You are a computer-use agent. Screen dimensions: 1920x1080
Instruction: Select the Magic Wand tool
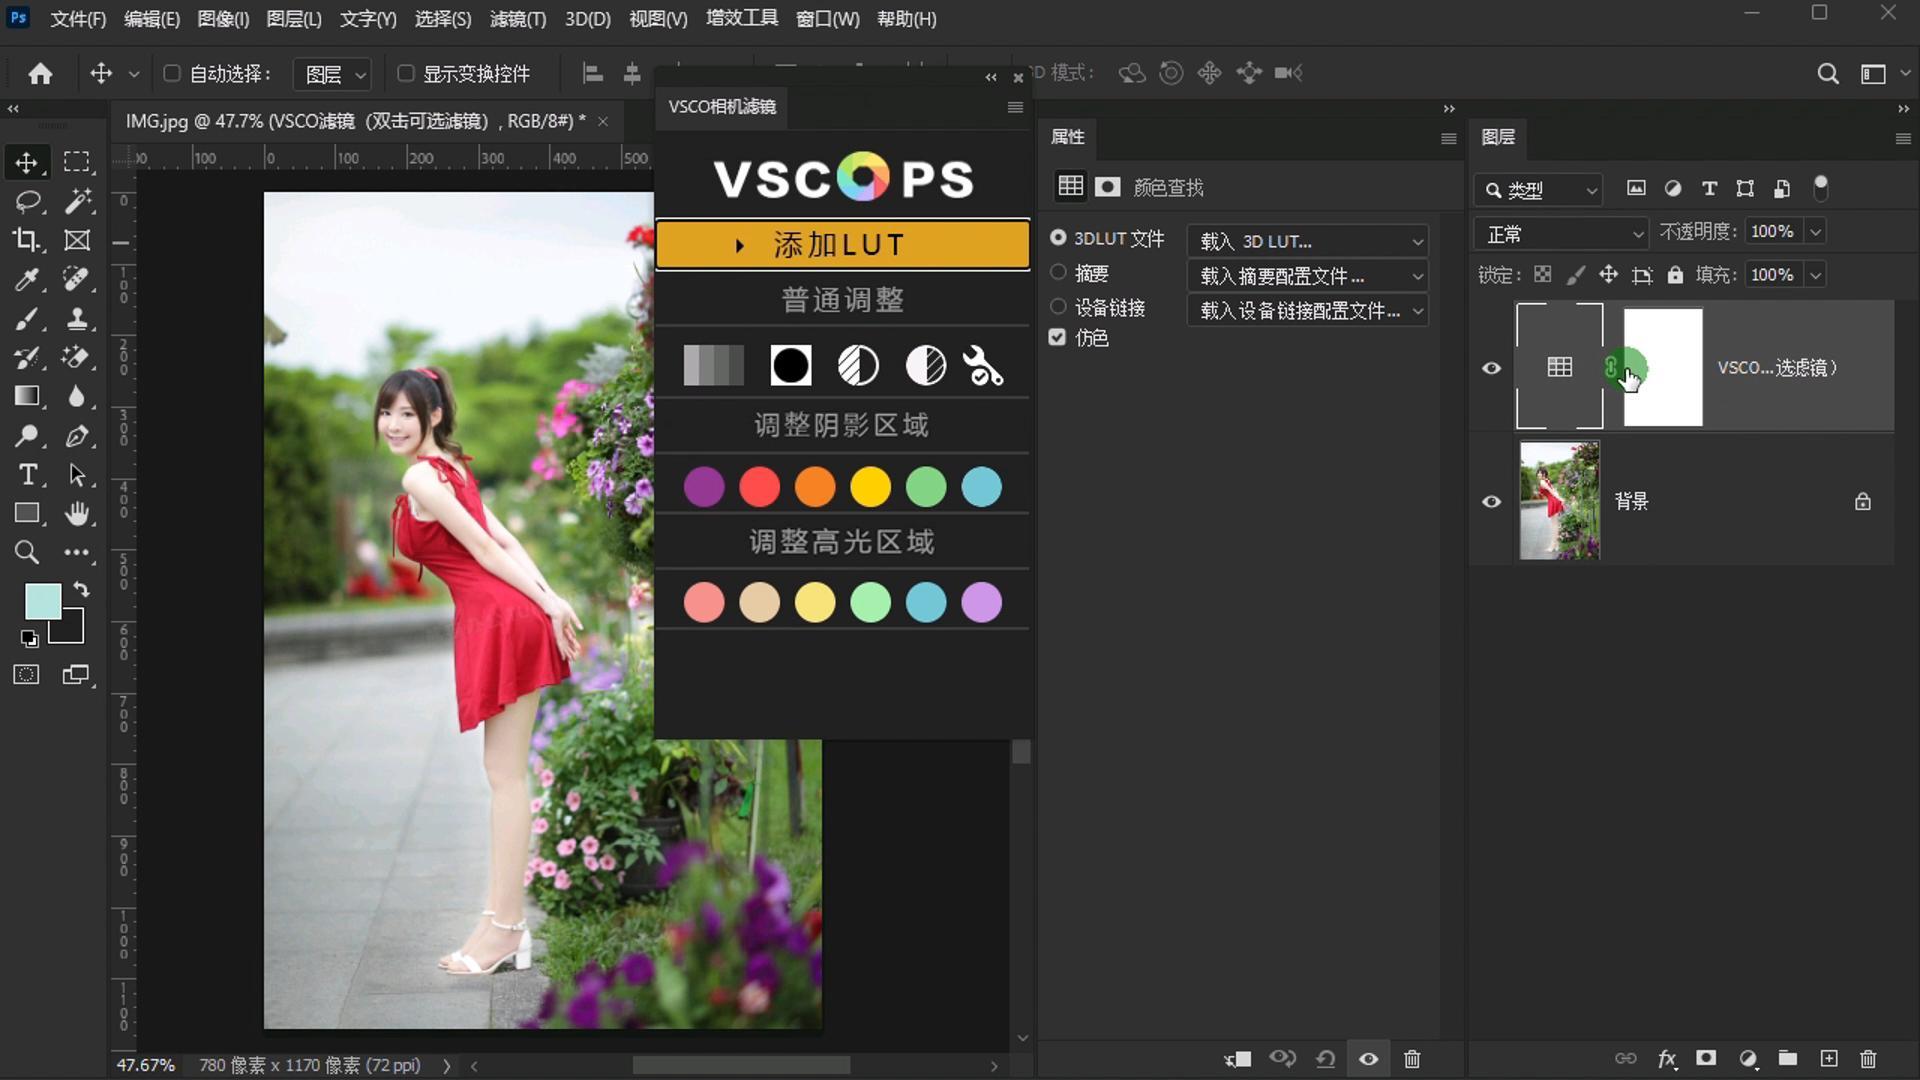[x=77, y=201]
